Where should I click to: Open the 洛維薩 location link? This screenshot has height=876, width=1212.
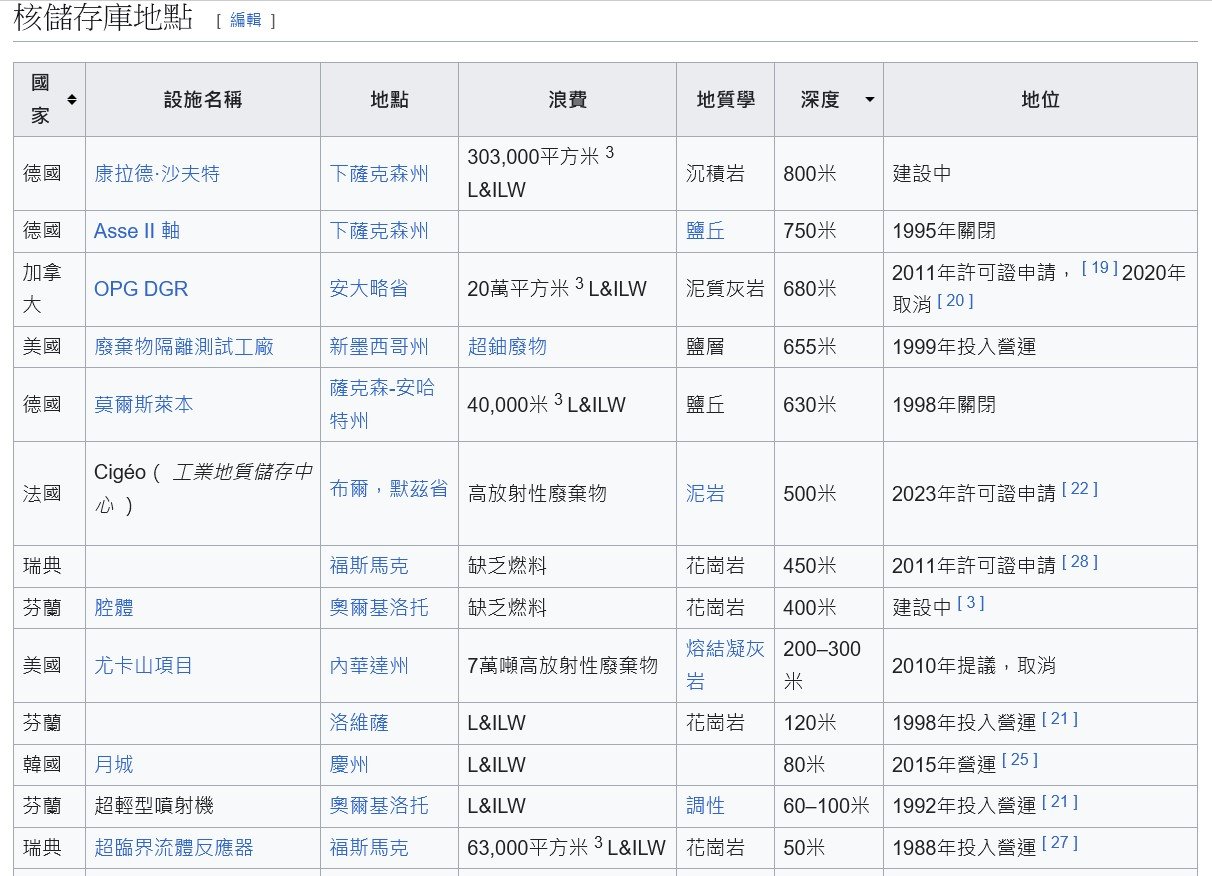[359, 723]
